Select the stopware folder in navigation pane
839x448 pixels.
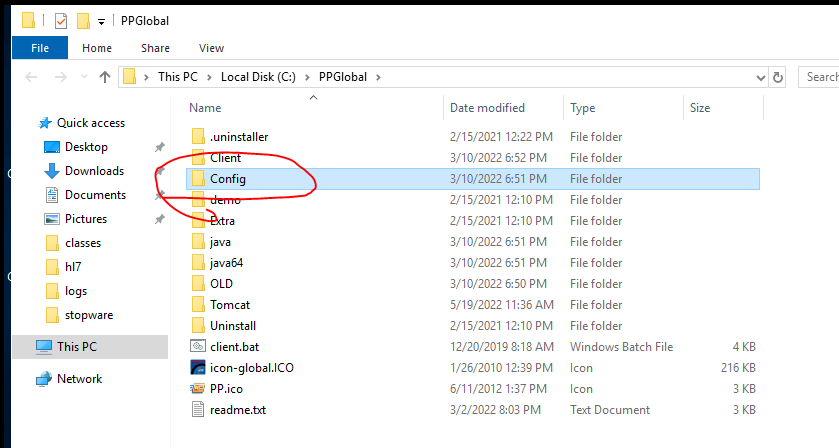click(x=89, y=315)
